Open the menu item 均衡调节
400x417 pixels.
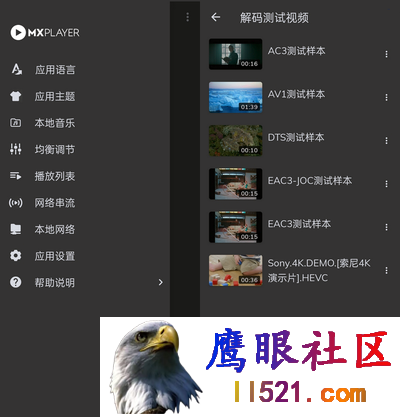click(x=55, y=149)
